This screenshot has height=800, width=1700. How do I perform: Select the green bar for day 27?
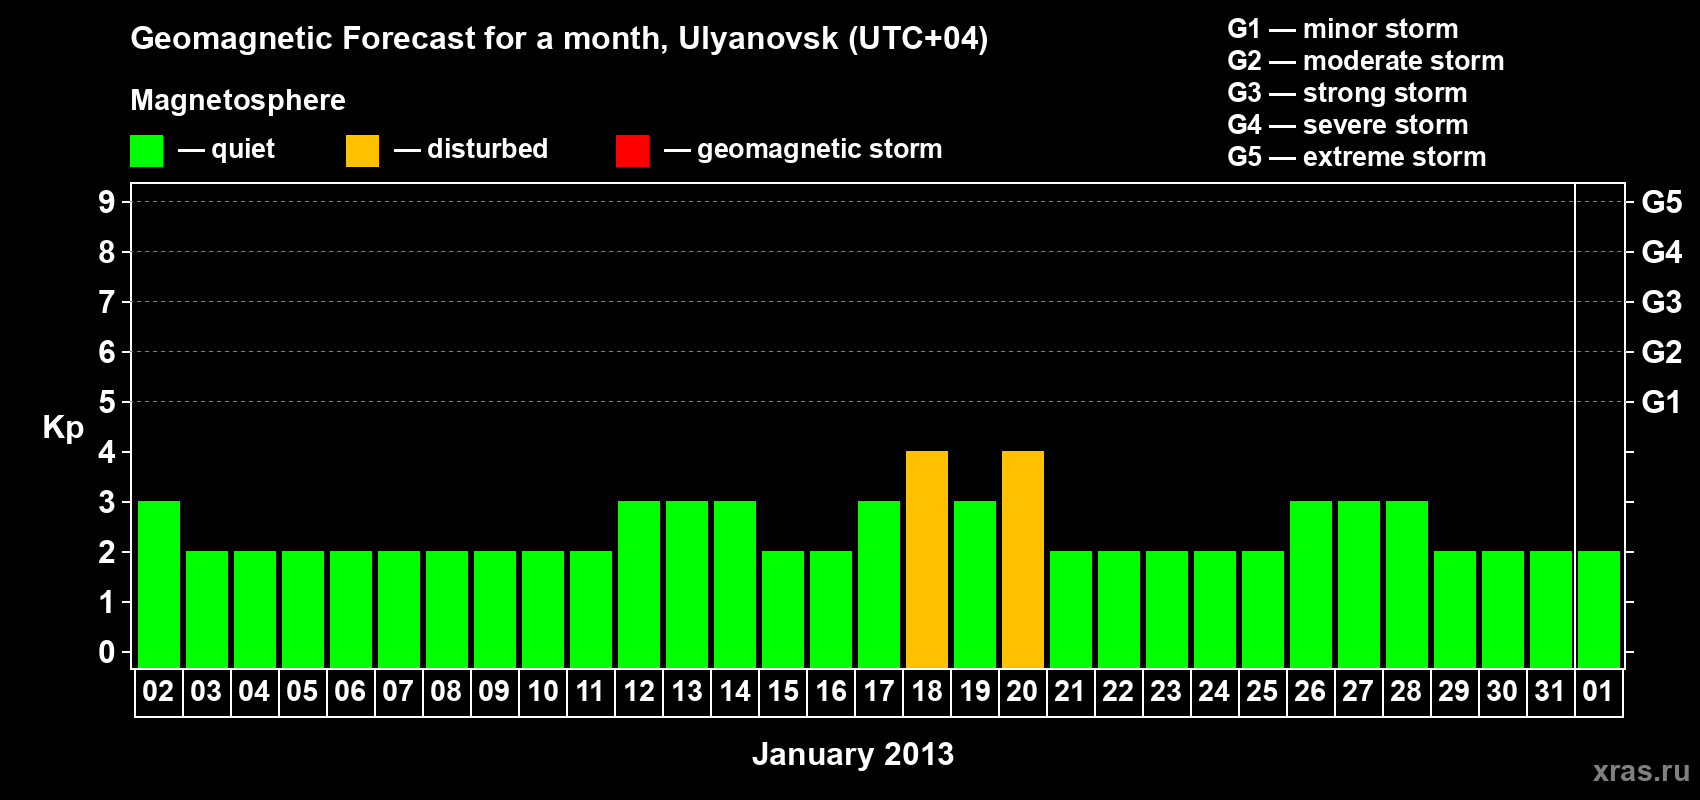point(1359,584)
